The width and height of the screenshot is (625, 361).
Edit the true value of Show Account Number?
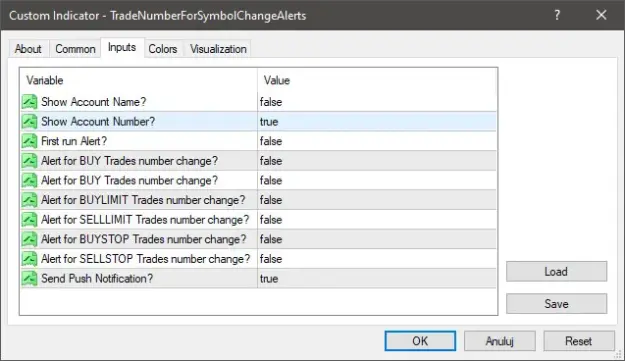click(377, 122)
